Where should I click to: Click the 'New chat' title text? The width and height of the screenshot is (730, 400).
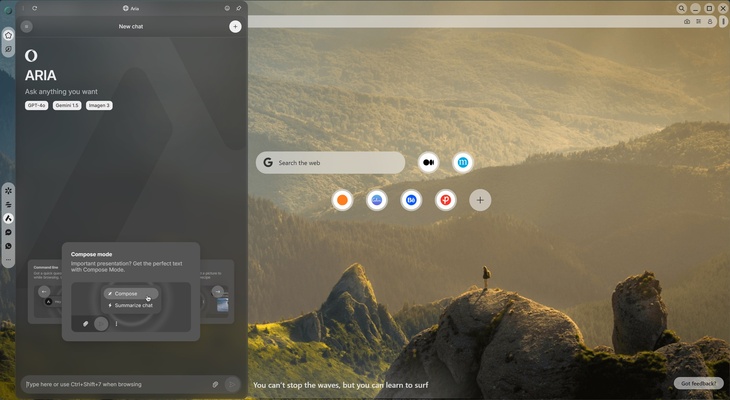[131, 27]
